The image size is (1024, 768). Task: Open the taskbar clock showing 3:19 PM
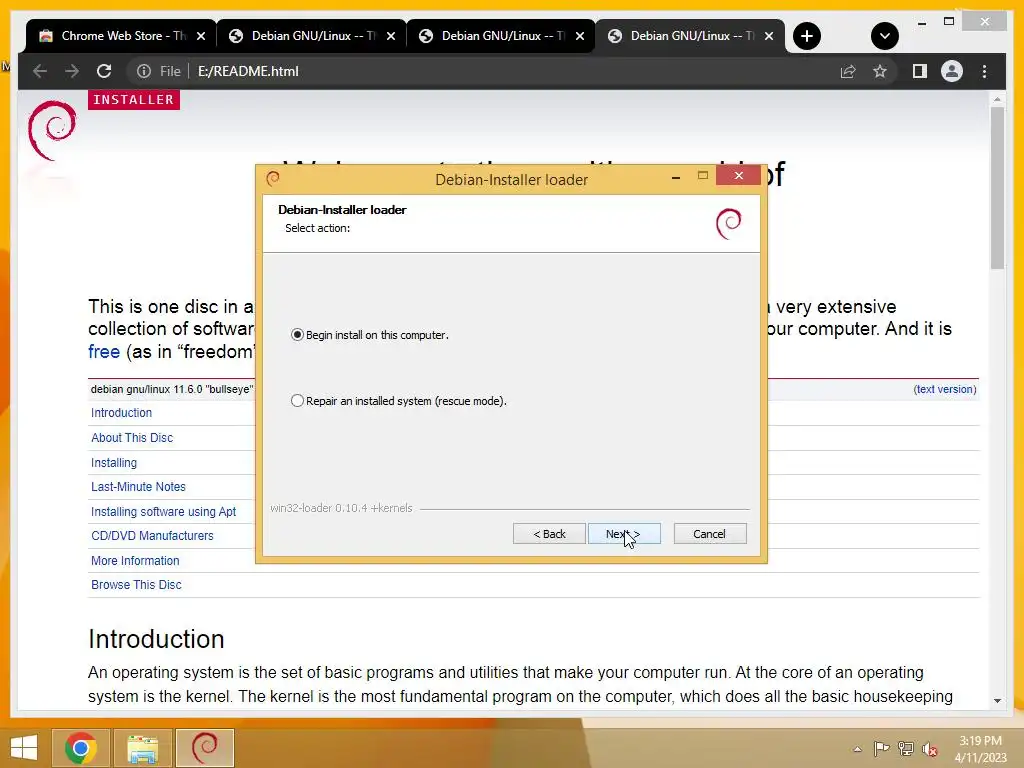click(980, 749)
